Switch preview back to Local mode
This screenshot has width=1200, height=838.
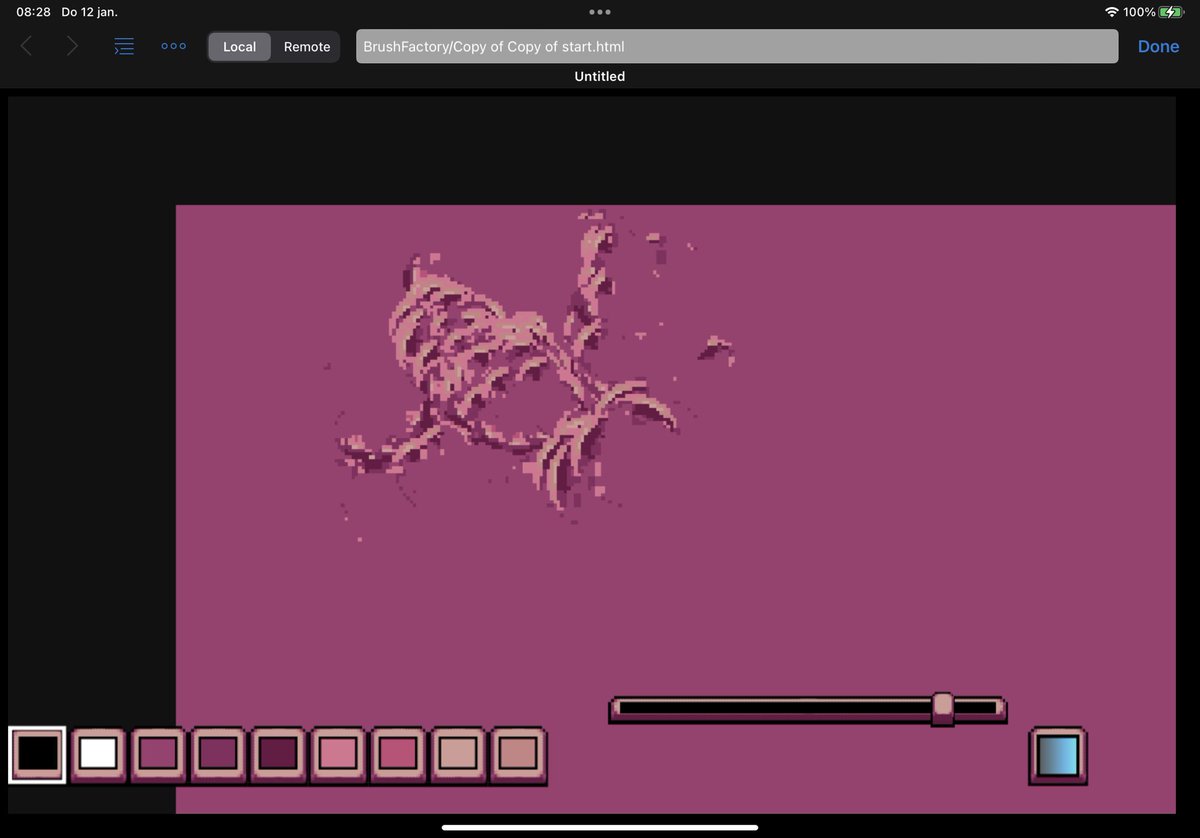(239, 46)
